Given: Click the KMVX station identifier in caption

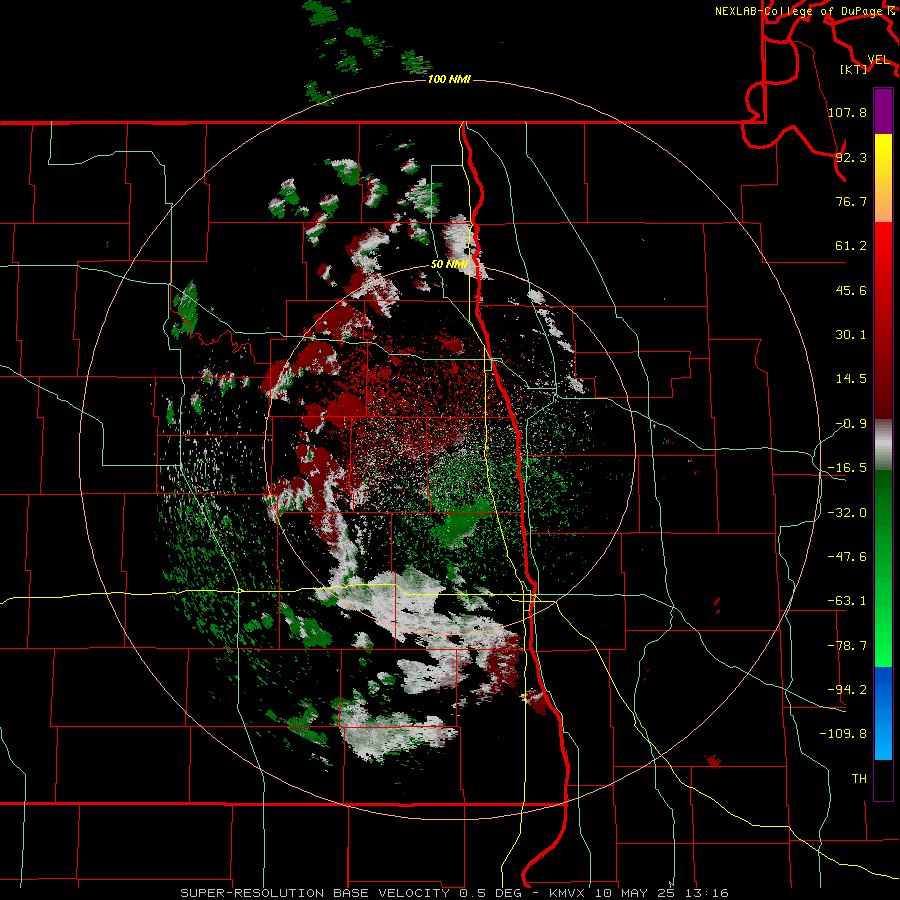Looking at the screenshot, I should point(568,893).
